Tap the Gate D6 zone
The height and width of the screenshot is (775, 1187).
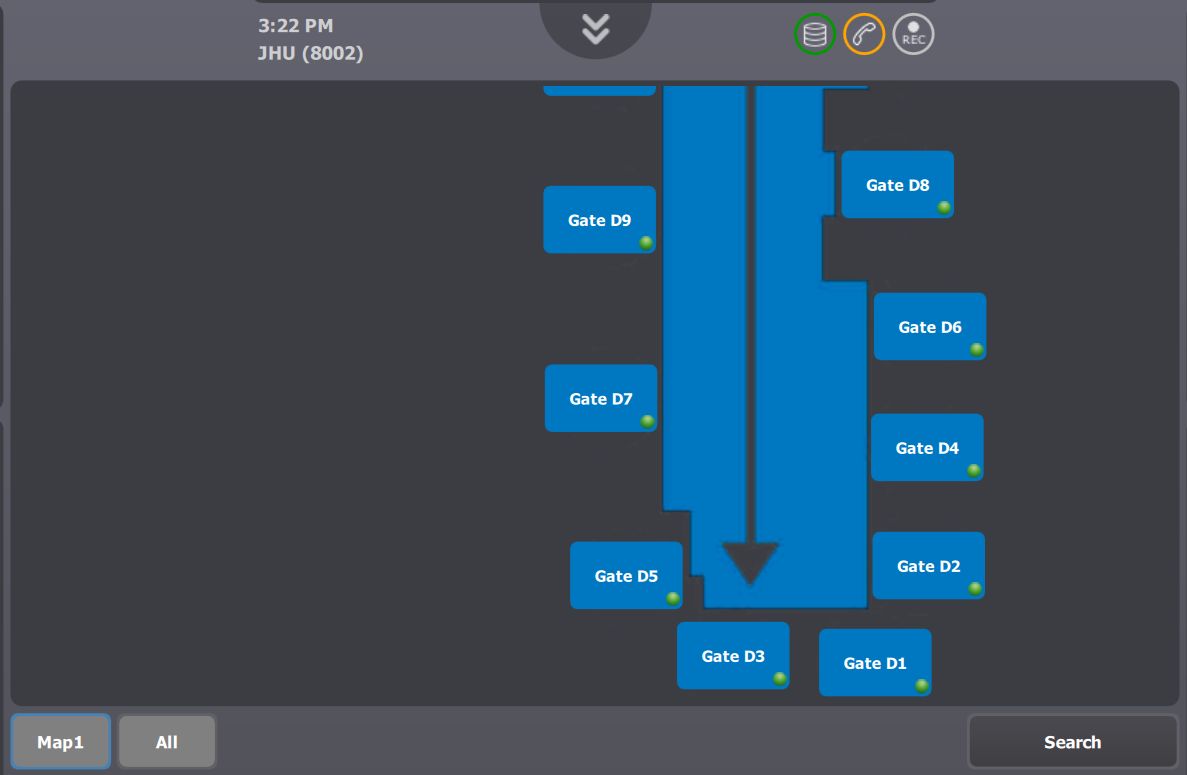[x=930, y=326]
